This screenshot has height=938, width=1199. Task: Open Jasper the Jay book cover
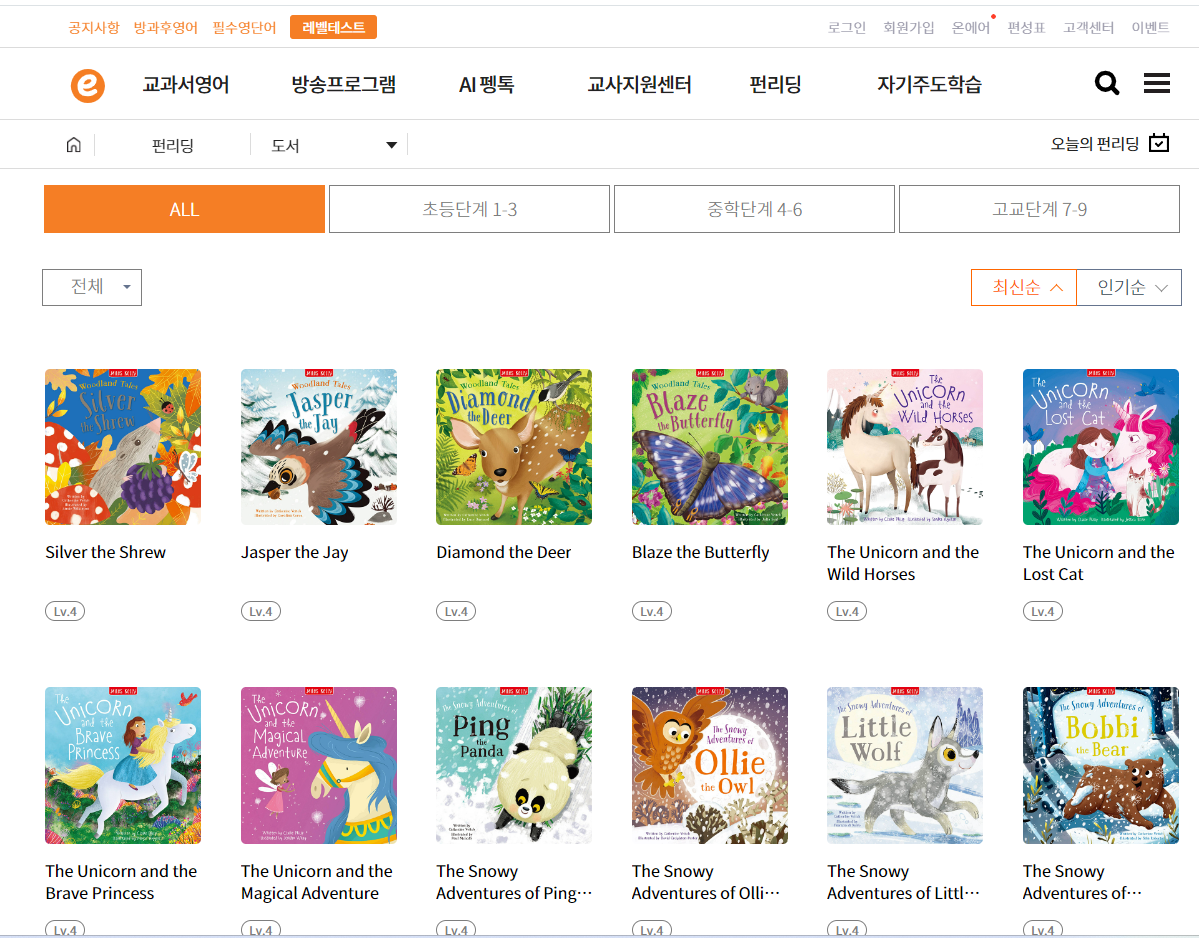click(319, 447)
